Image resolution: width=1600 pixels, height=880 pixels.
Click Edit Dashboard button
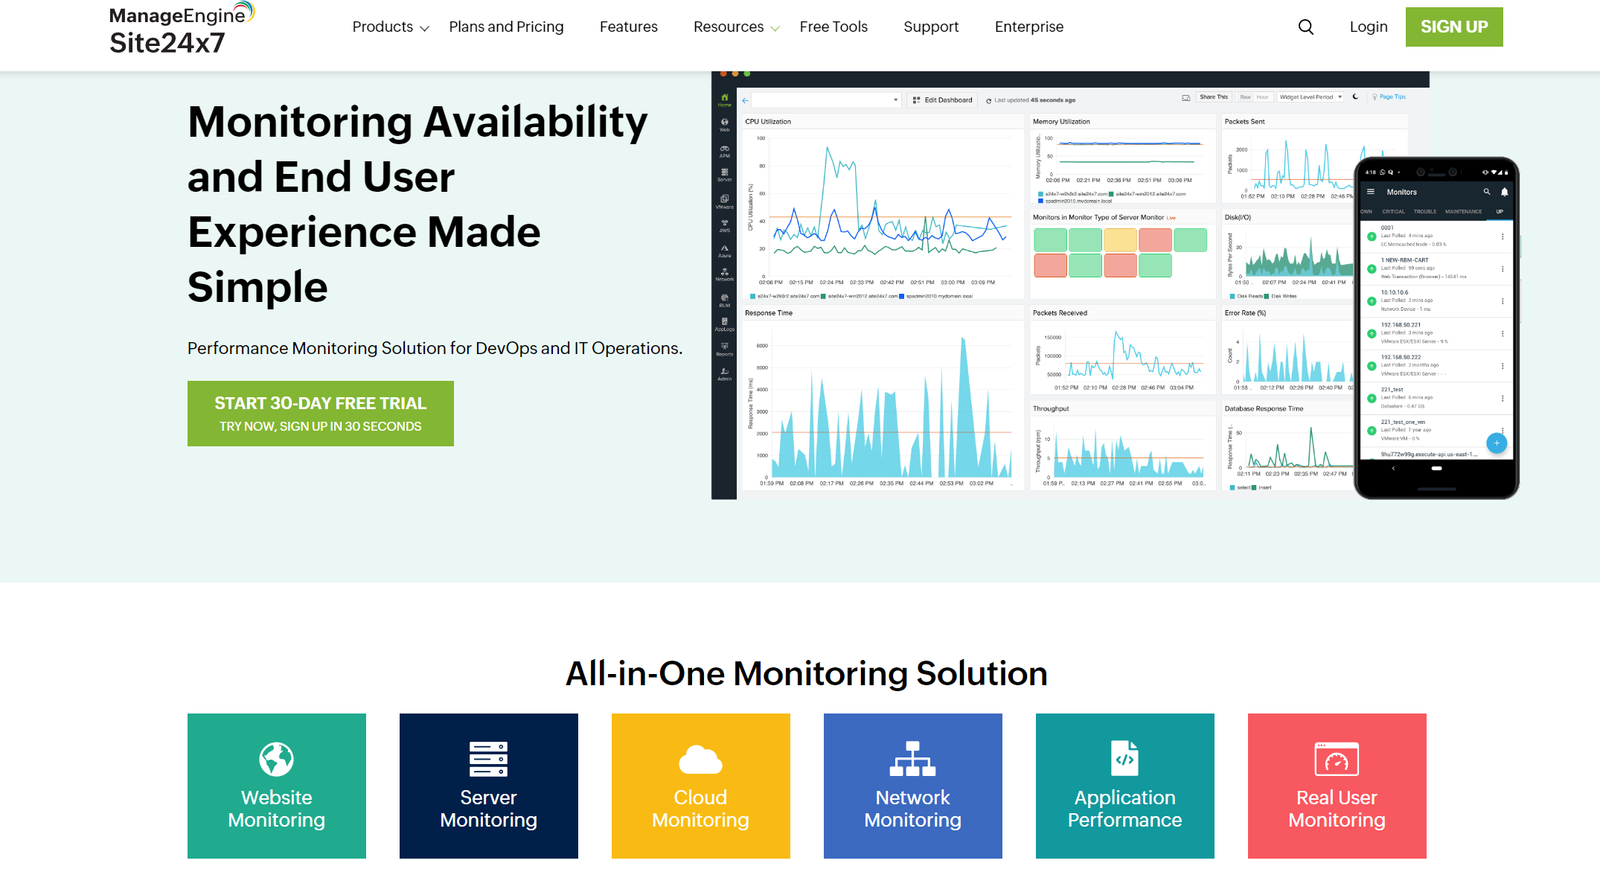[943, 100]
